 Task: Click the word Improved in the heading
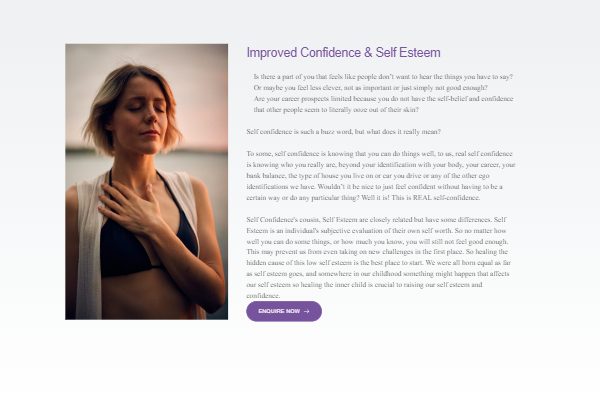click(272, 53)
